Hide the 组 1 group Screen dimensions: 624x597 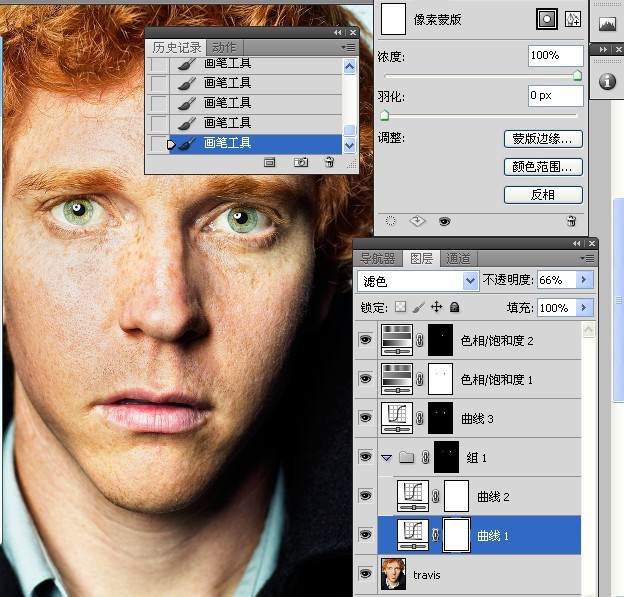click(x=366, y=457)
